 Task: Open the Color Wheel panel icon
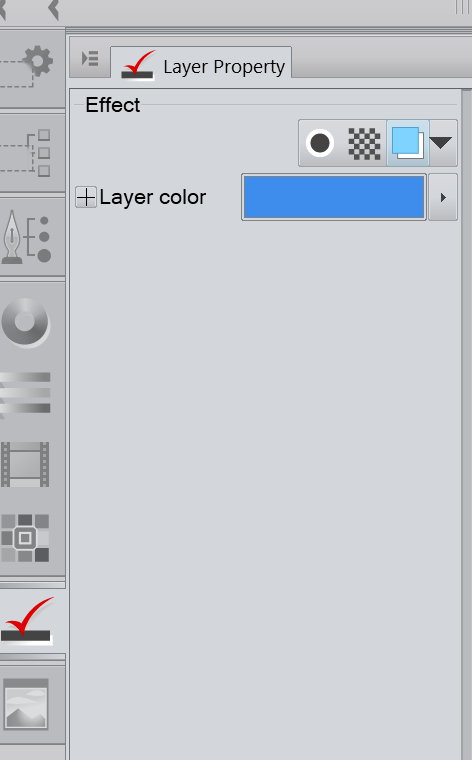(x=25, y=322)
